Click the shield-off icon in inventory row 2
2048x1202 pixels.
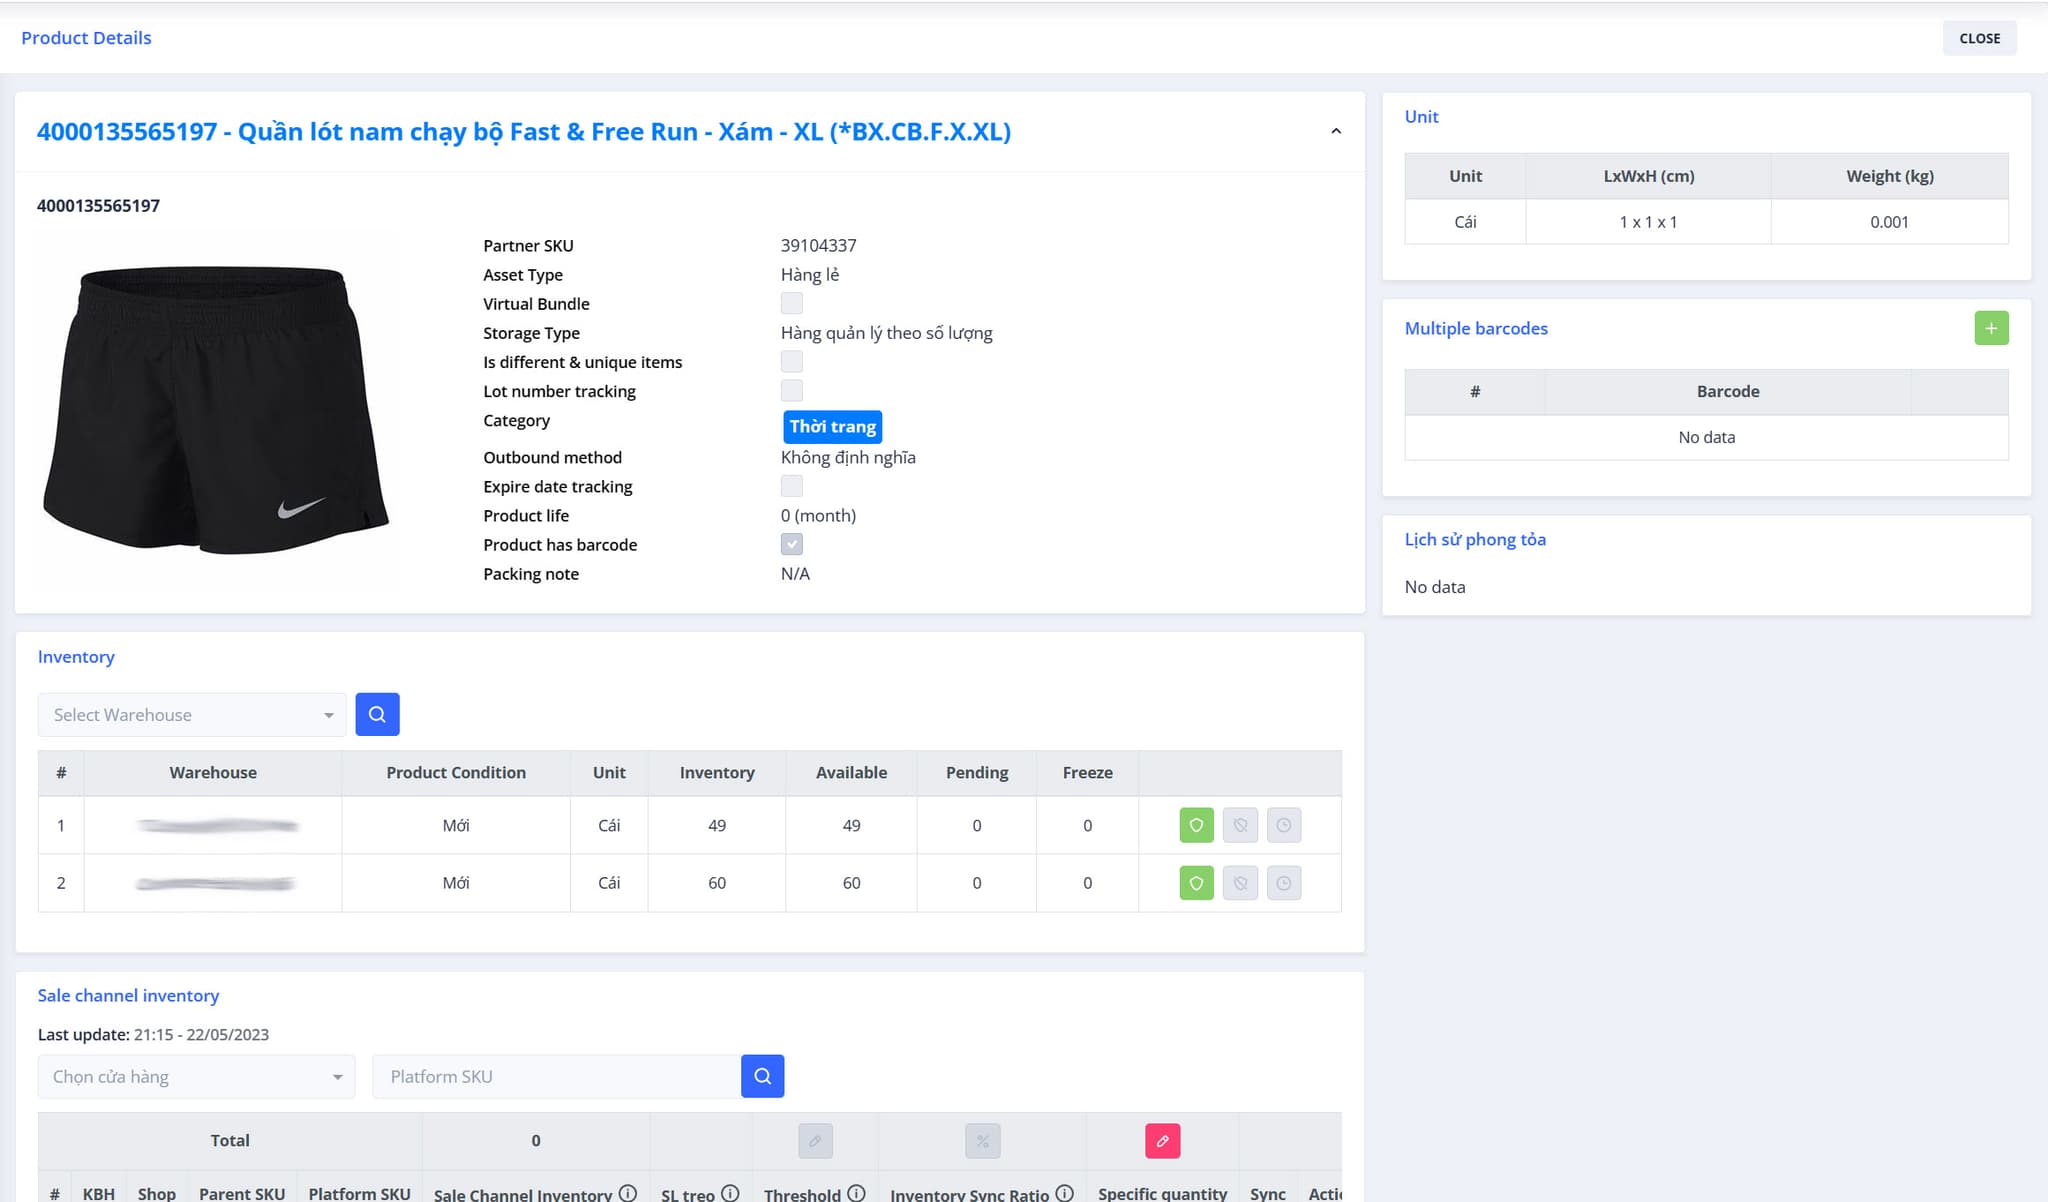pyautogui.click(x=1240, y=882)
